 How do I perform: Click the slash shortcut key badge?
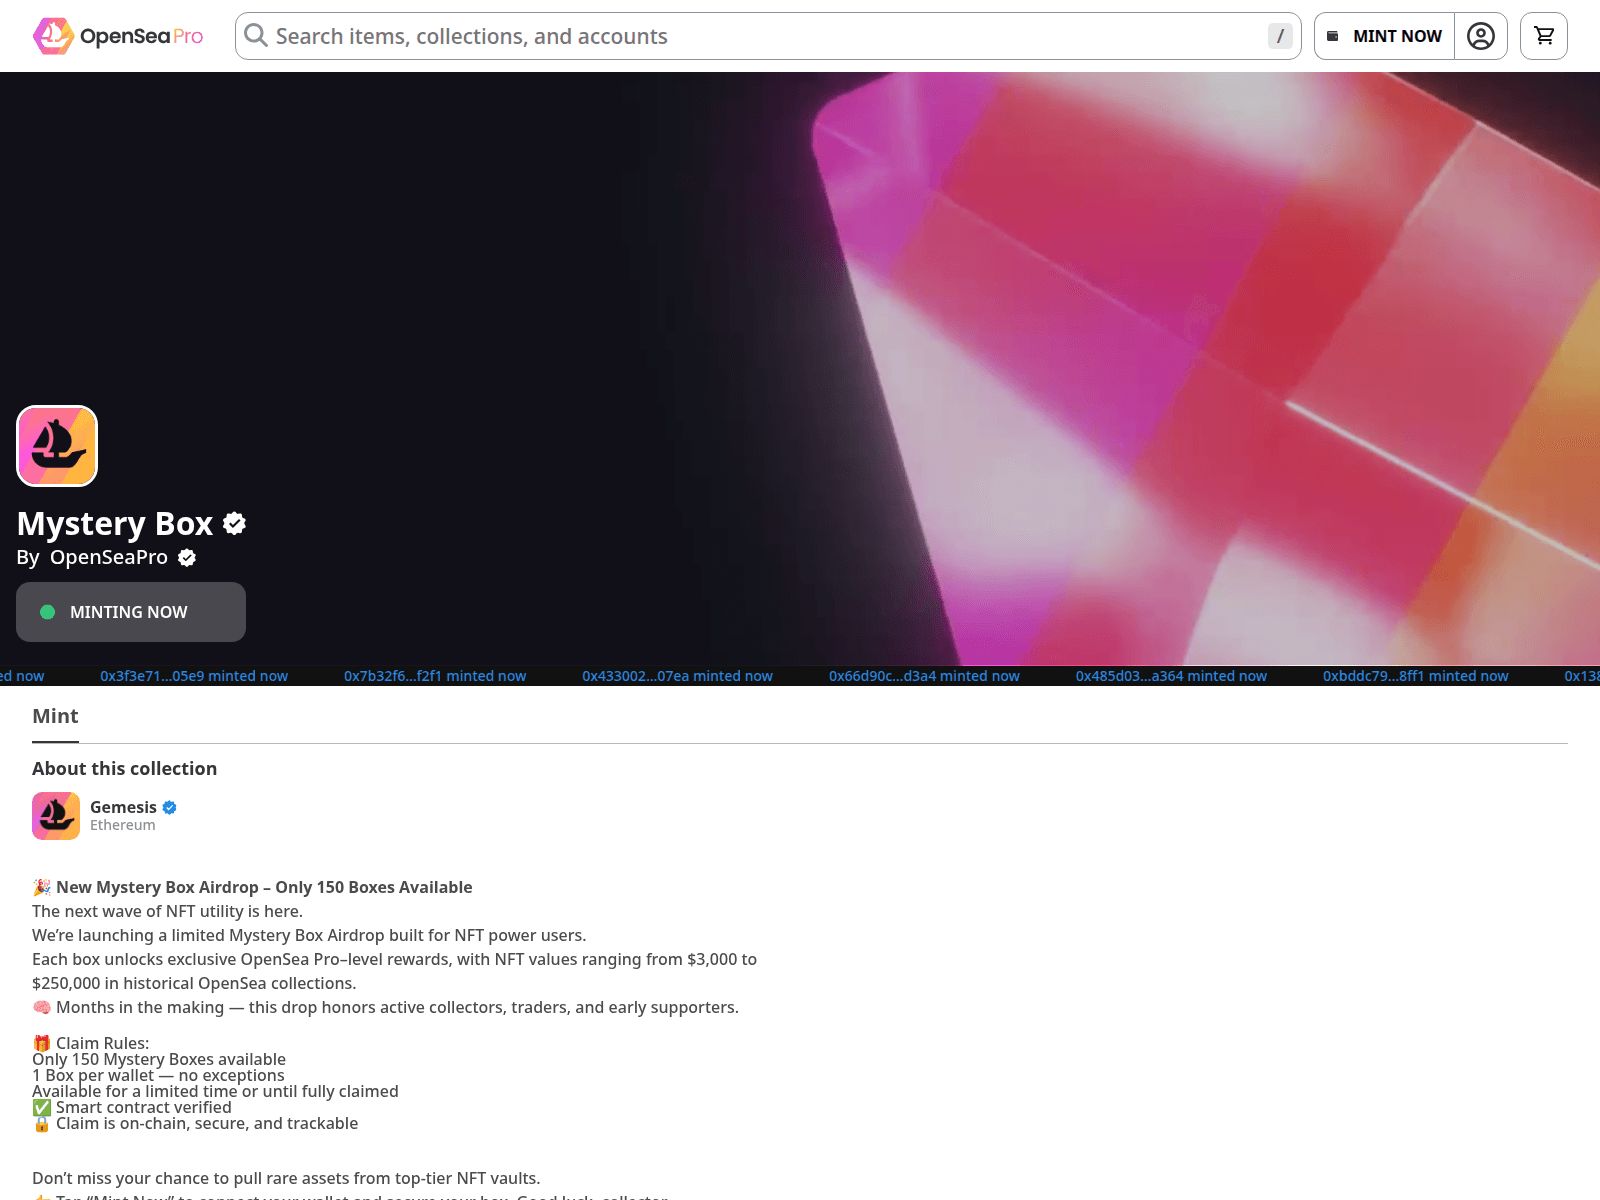pos(1280,36)
